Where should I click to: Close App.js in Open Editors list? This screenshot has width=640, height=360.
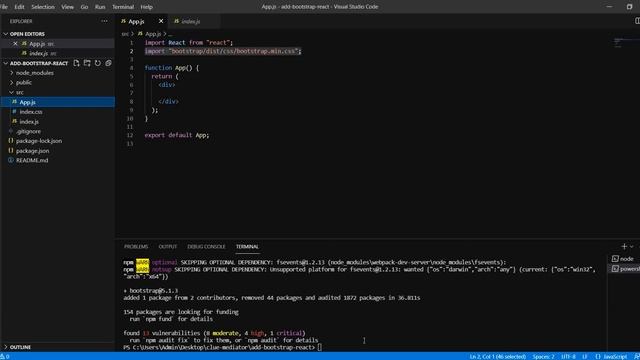(x=15, y=44)
